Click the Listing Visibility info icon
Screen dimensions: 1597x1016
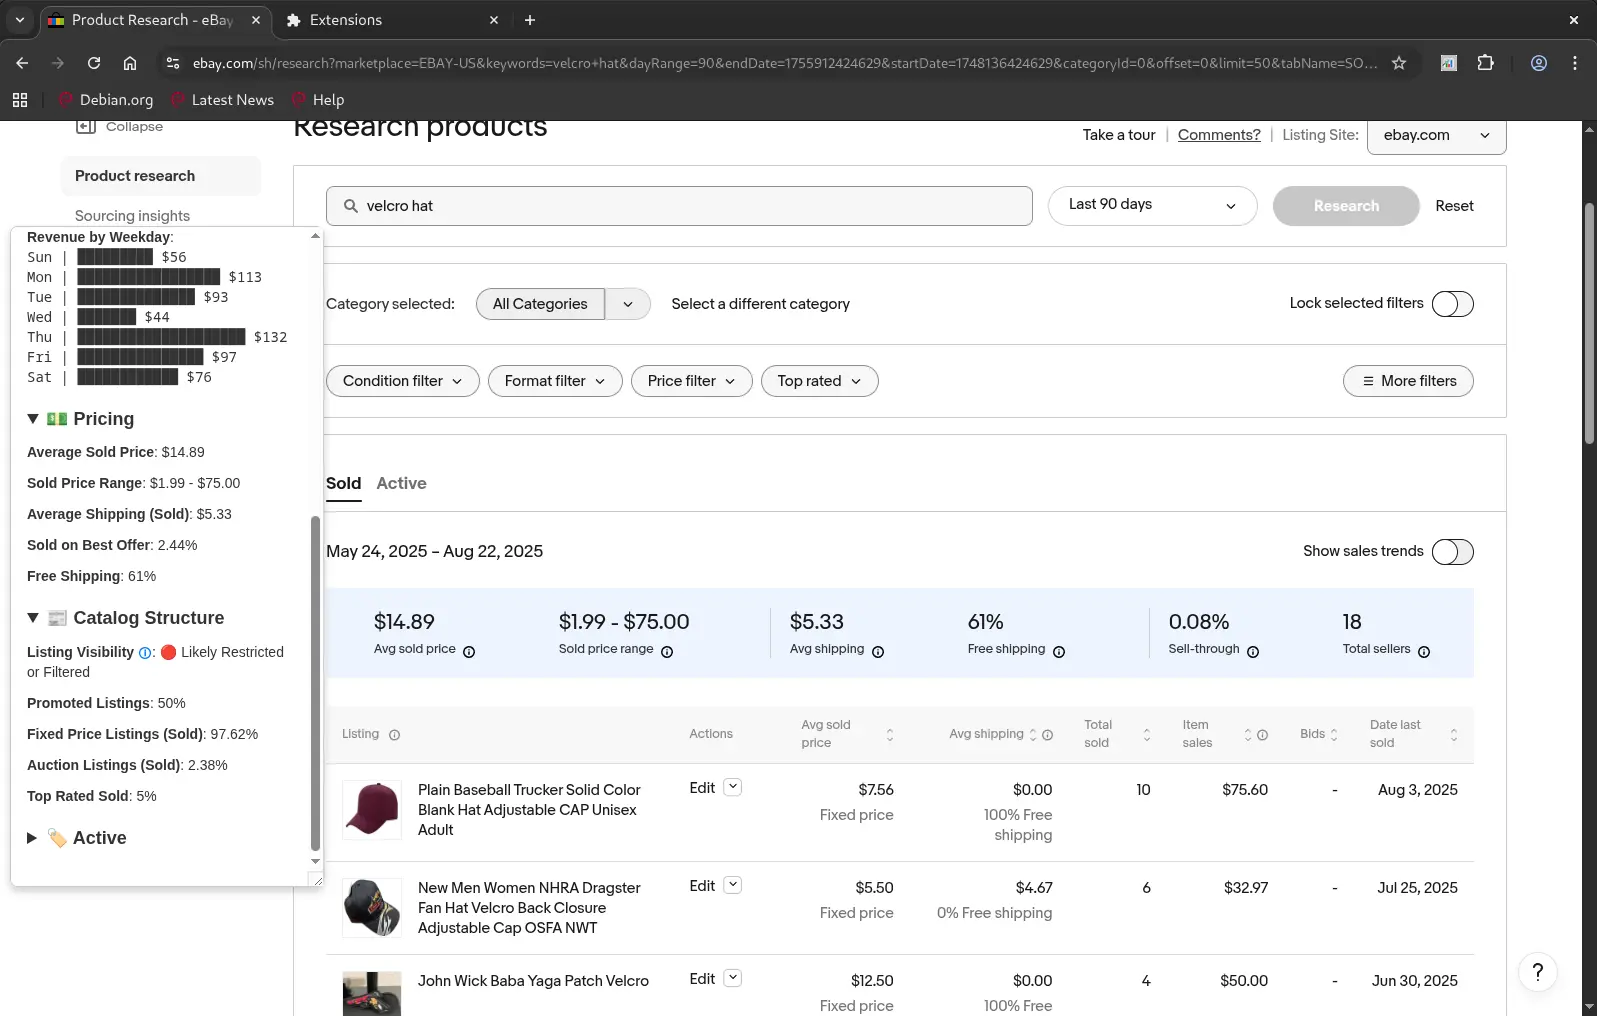145,653
